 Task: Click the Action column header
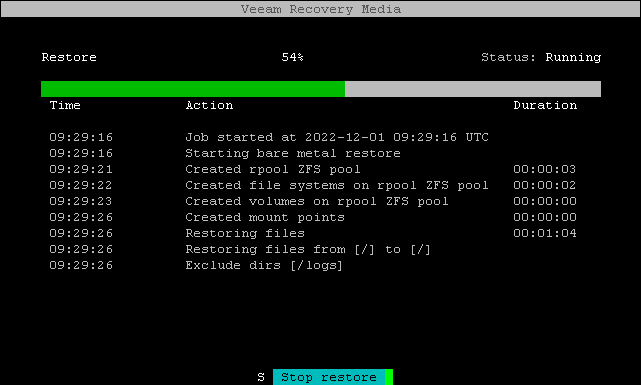[209, 105]
